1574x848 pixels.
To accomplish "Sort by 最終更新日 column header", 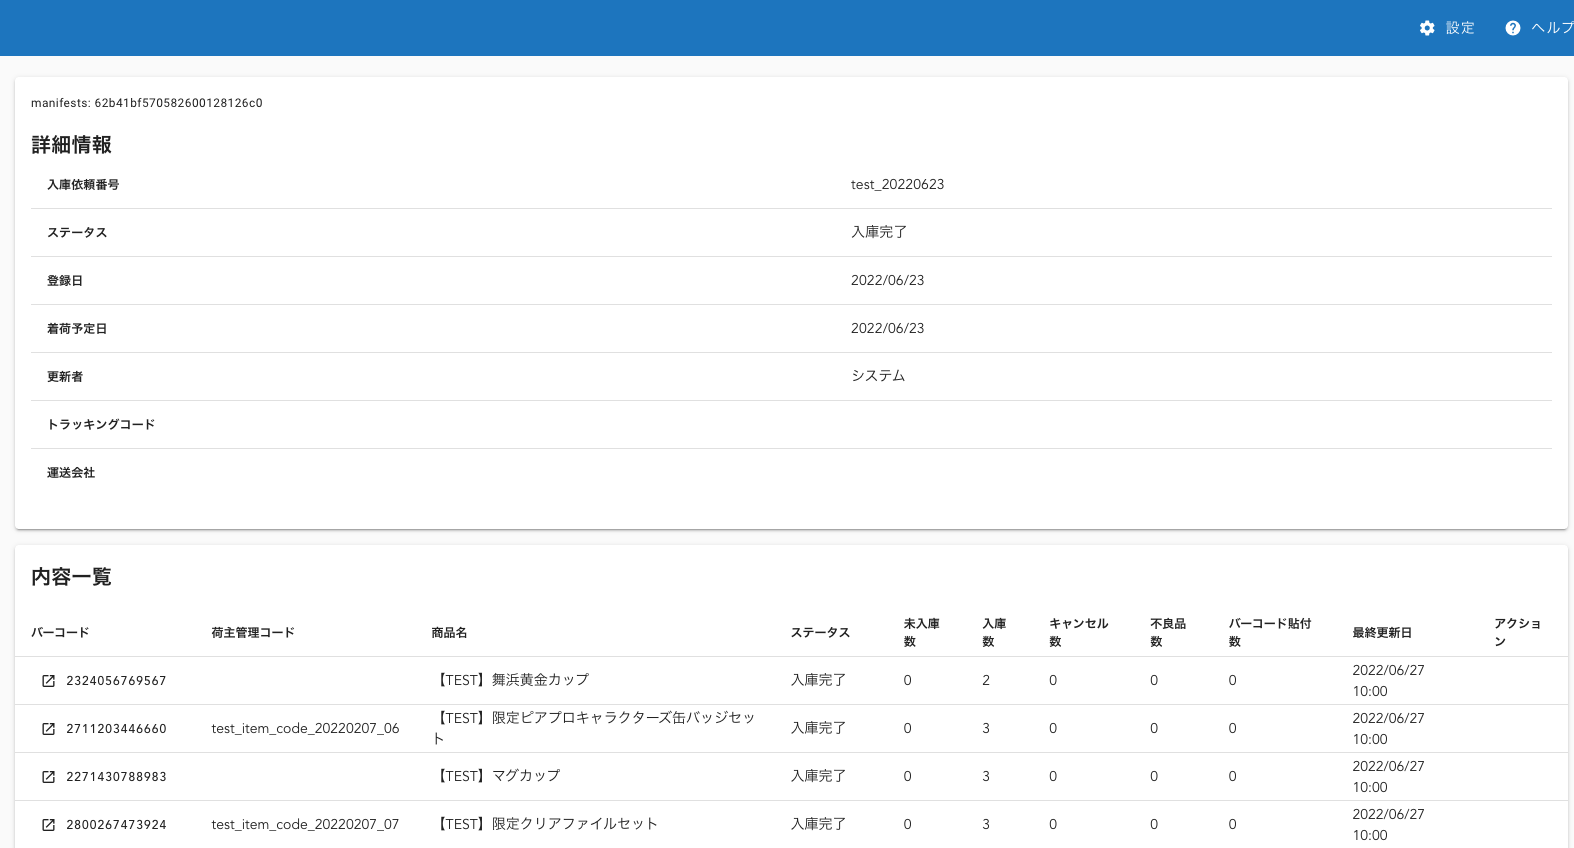I will point(1382,633).
